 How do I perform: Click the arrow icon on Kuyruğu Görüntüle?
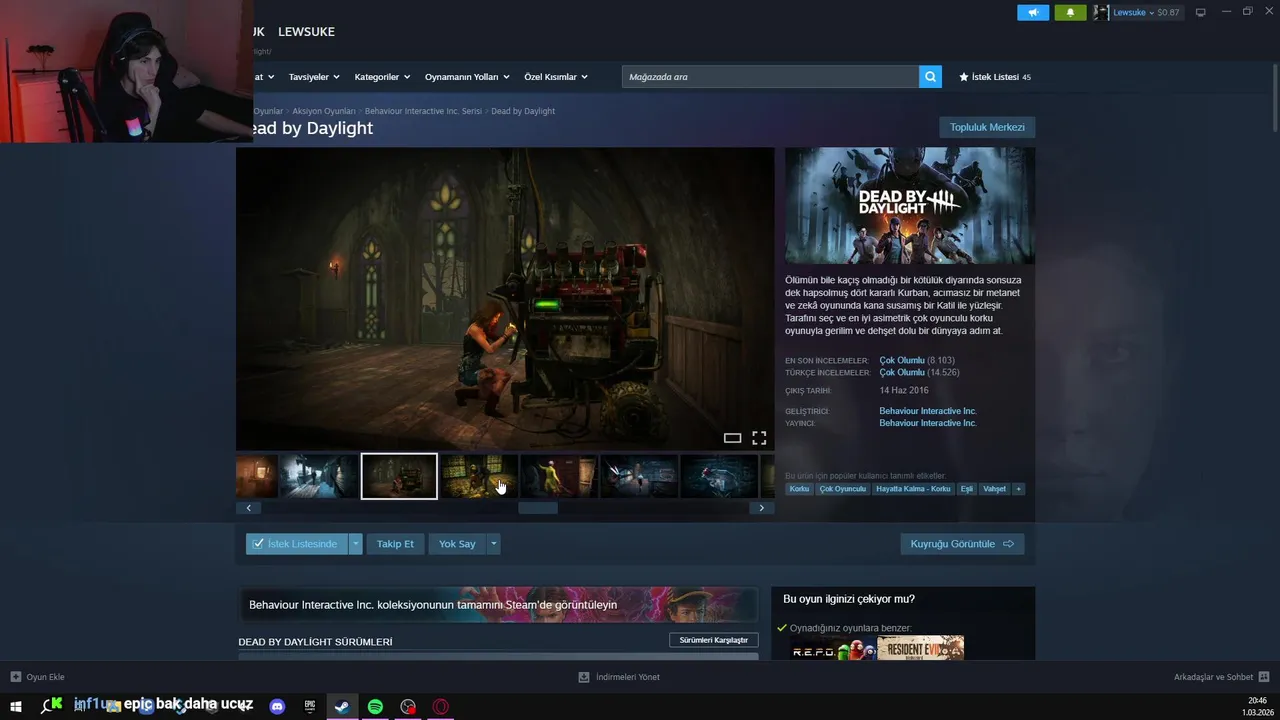[x=1008, y=544]
